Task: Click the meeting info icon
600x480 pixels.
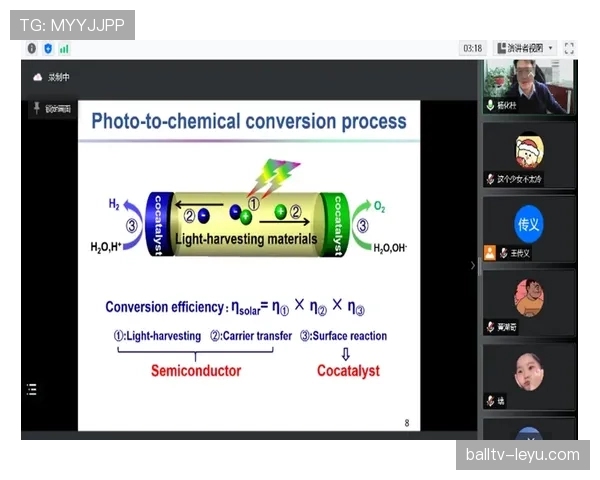Action: (x=31, y=48)
